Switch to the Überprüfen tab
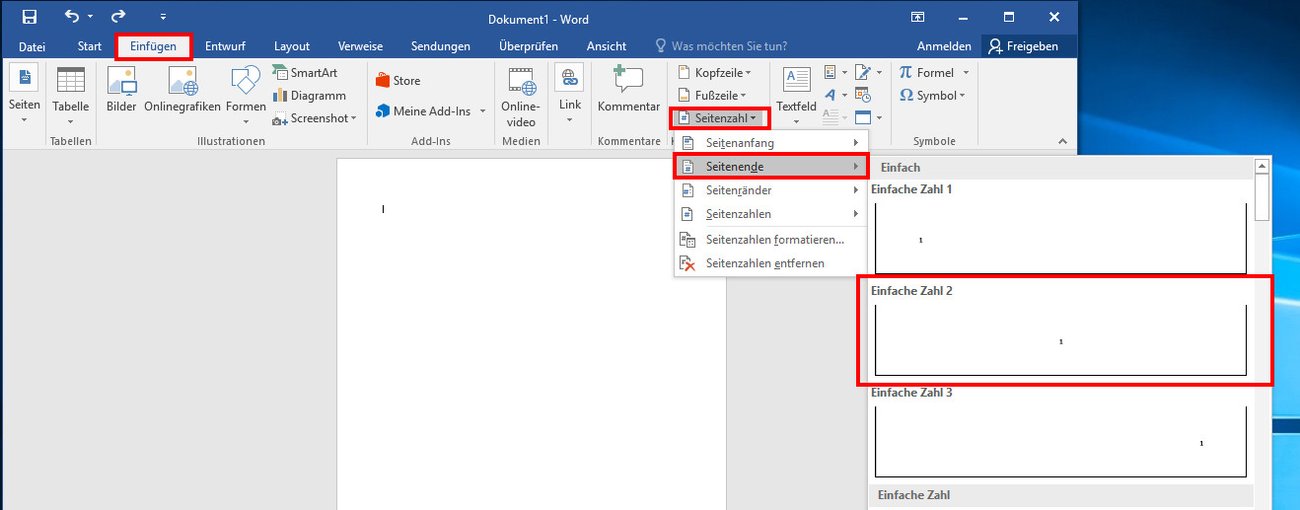This screenshot has width=1300, height=510. tap(527, 46)
